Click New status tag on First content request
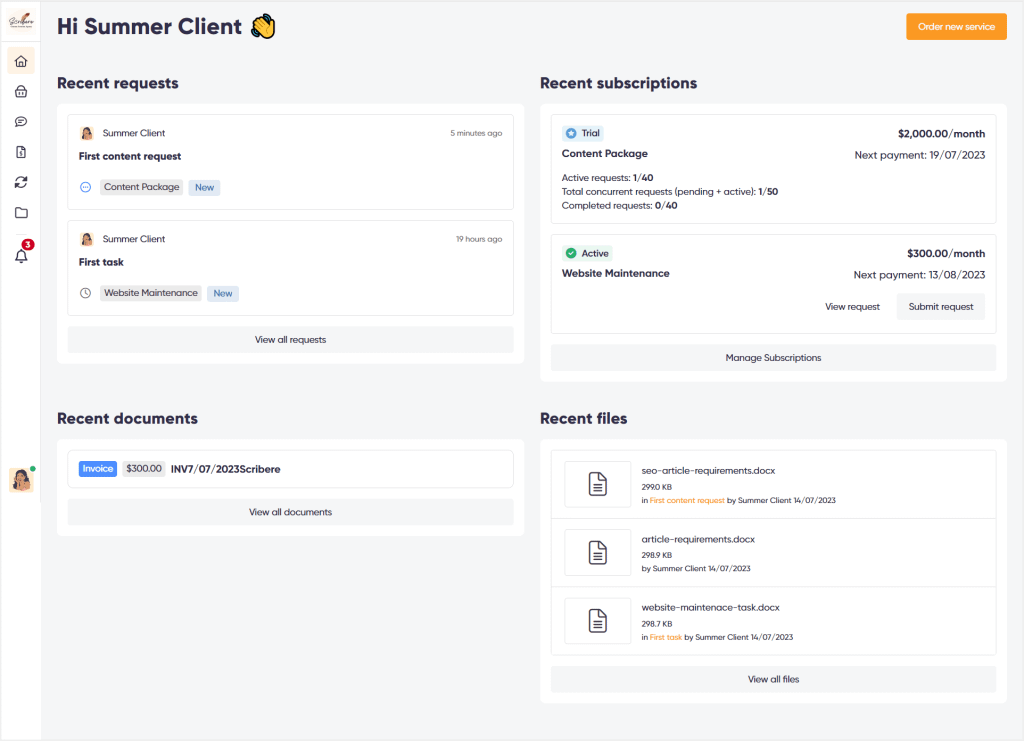This screenshot has width=1024, height=741. [204, 187]
